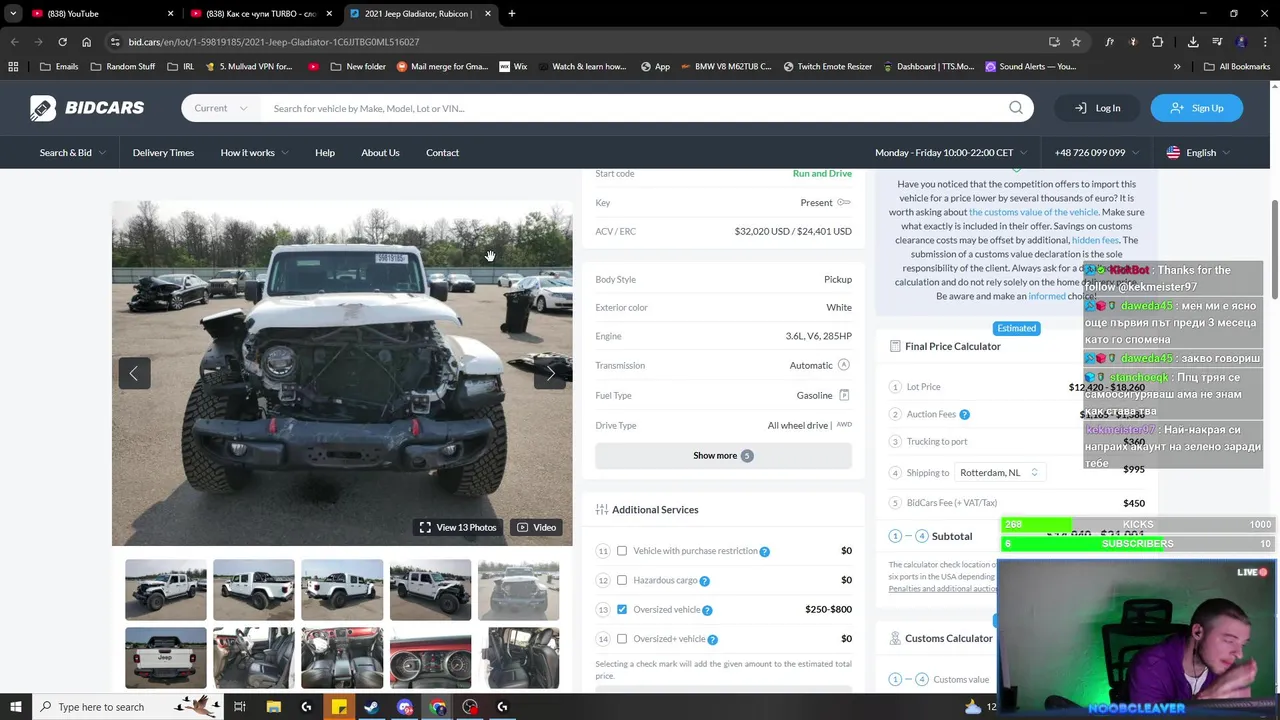Screen dimensions: 1280x720
Task: Click the Gasoline fuel type icon
Action: pyautogui.click(x=844, y=395)
